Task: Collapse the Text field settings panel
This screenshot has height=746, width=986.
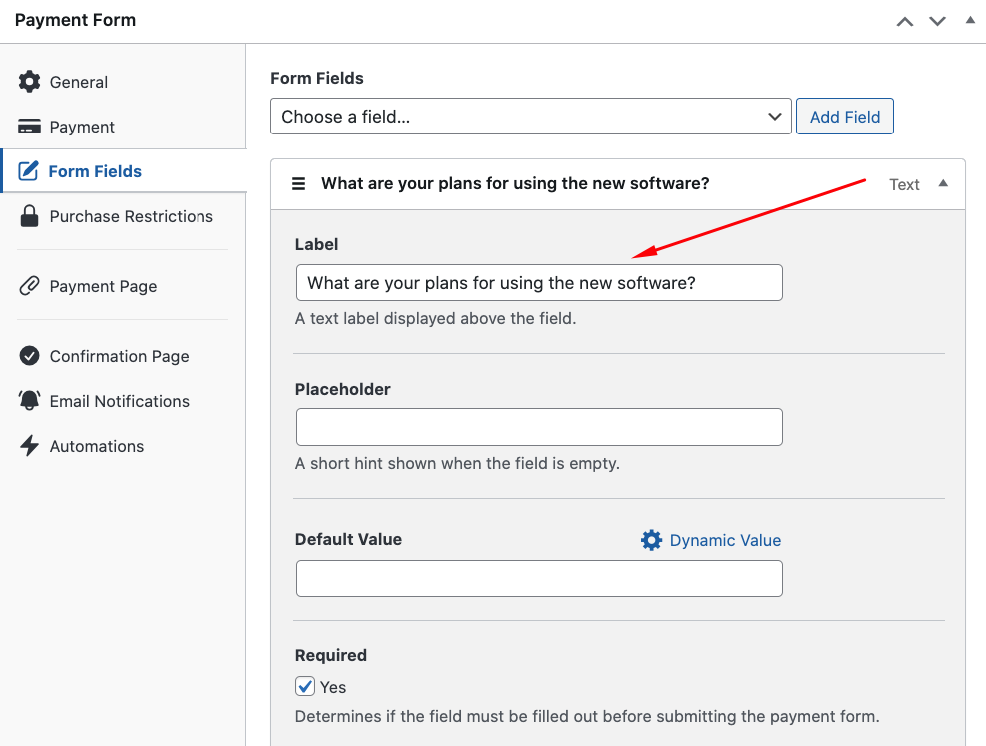Action: coord(942,184)
